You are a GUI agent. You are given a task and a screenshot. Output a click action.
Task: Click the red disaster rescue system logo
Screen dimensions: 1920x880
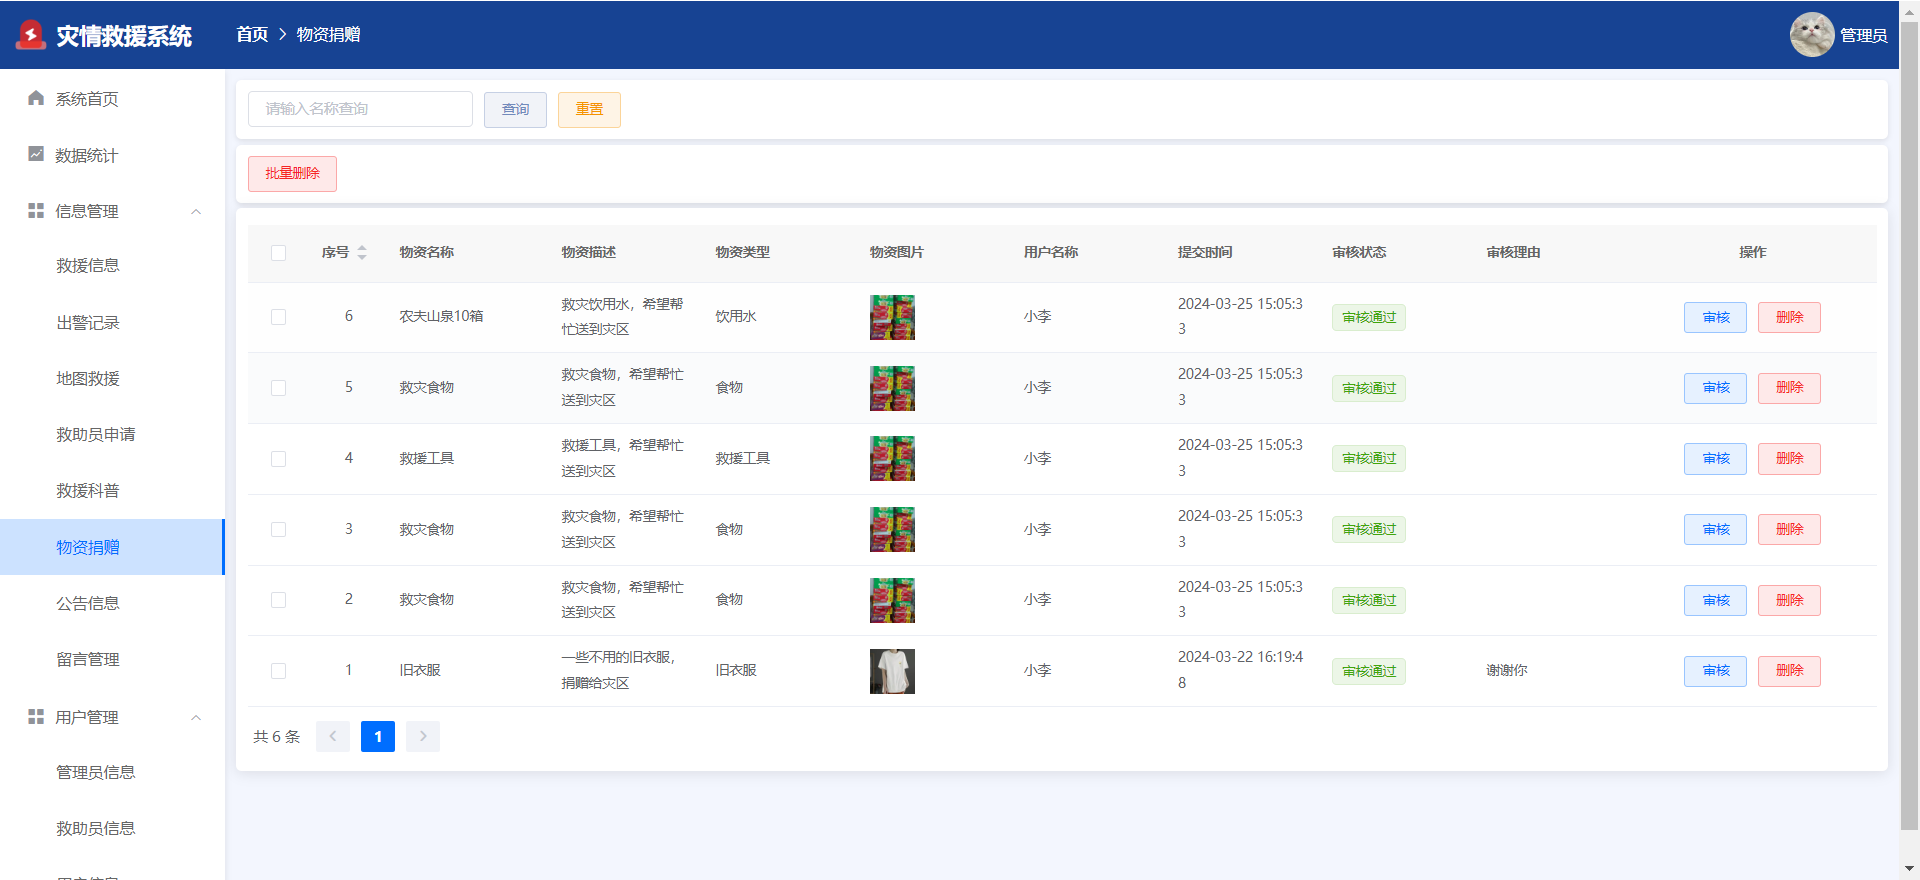pyautogui.click(x=31, y=35)
